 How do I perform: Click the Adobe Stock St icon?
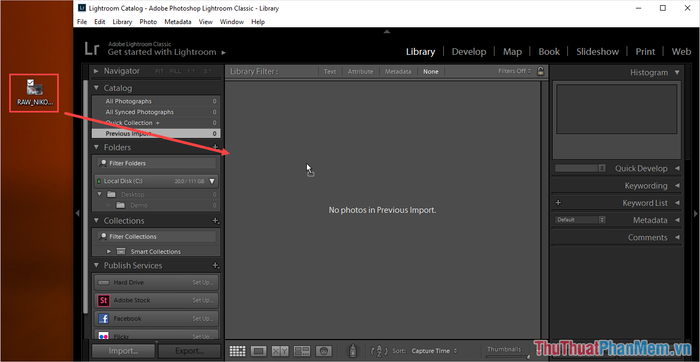point(103,300)
